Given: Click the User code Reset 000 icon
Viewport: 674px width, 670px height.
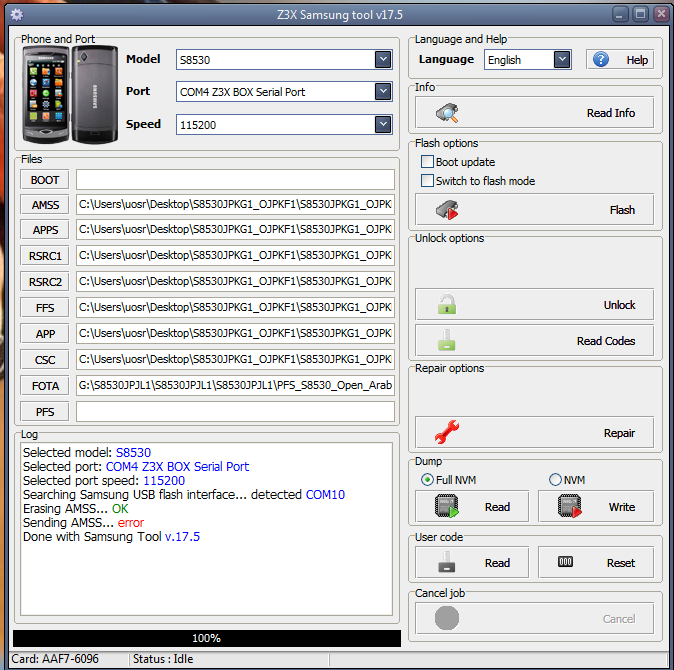Looking at the screenshot, I should [x=565, y=562].
